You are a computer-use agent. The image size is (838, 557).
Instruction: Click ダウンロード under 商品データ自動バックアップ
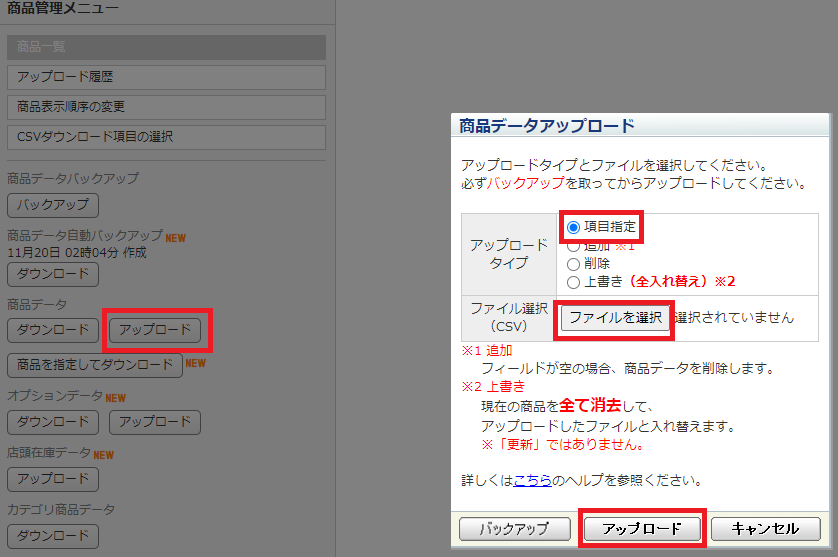pos(53,274)
